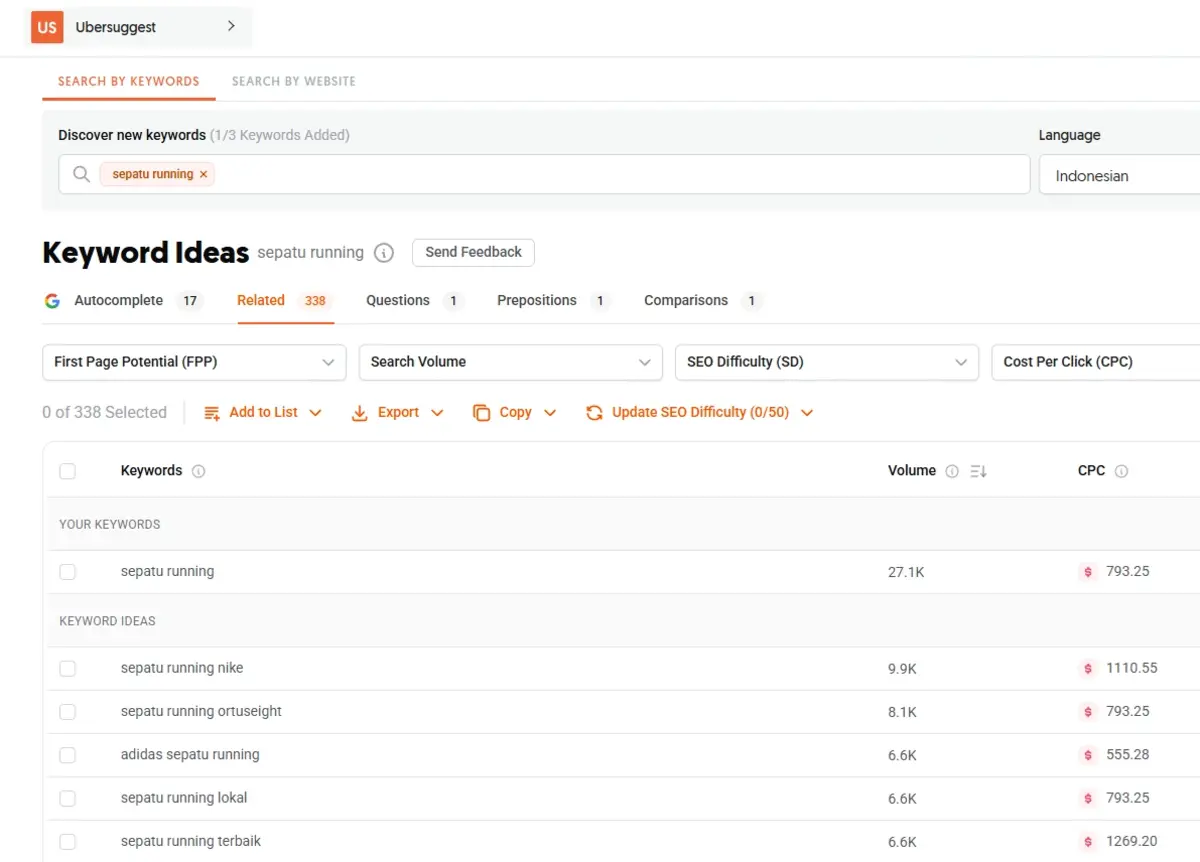Select the Questions tab
The width and height of the screenshot is (1200, 862).
point(415,301)
